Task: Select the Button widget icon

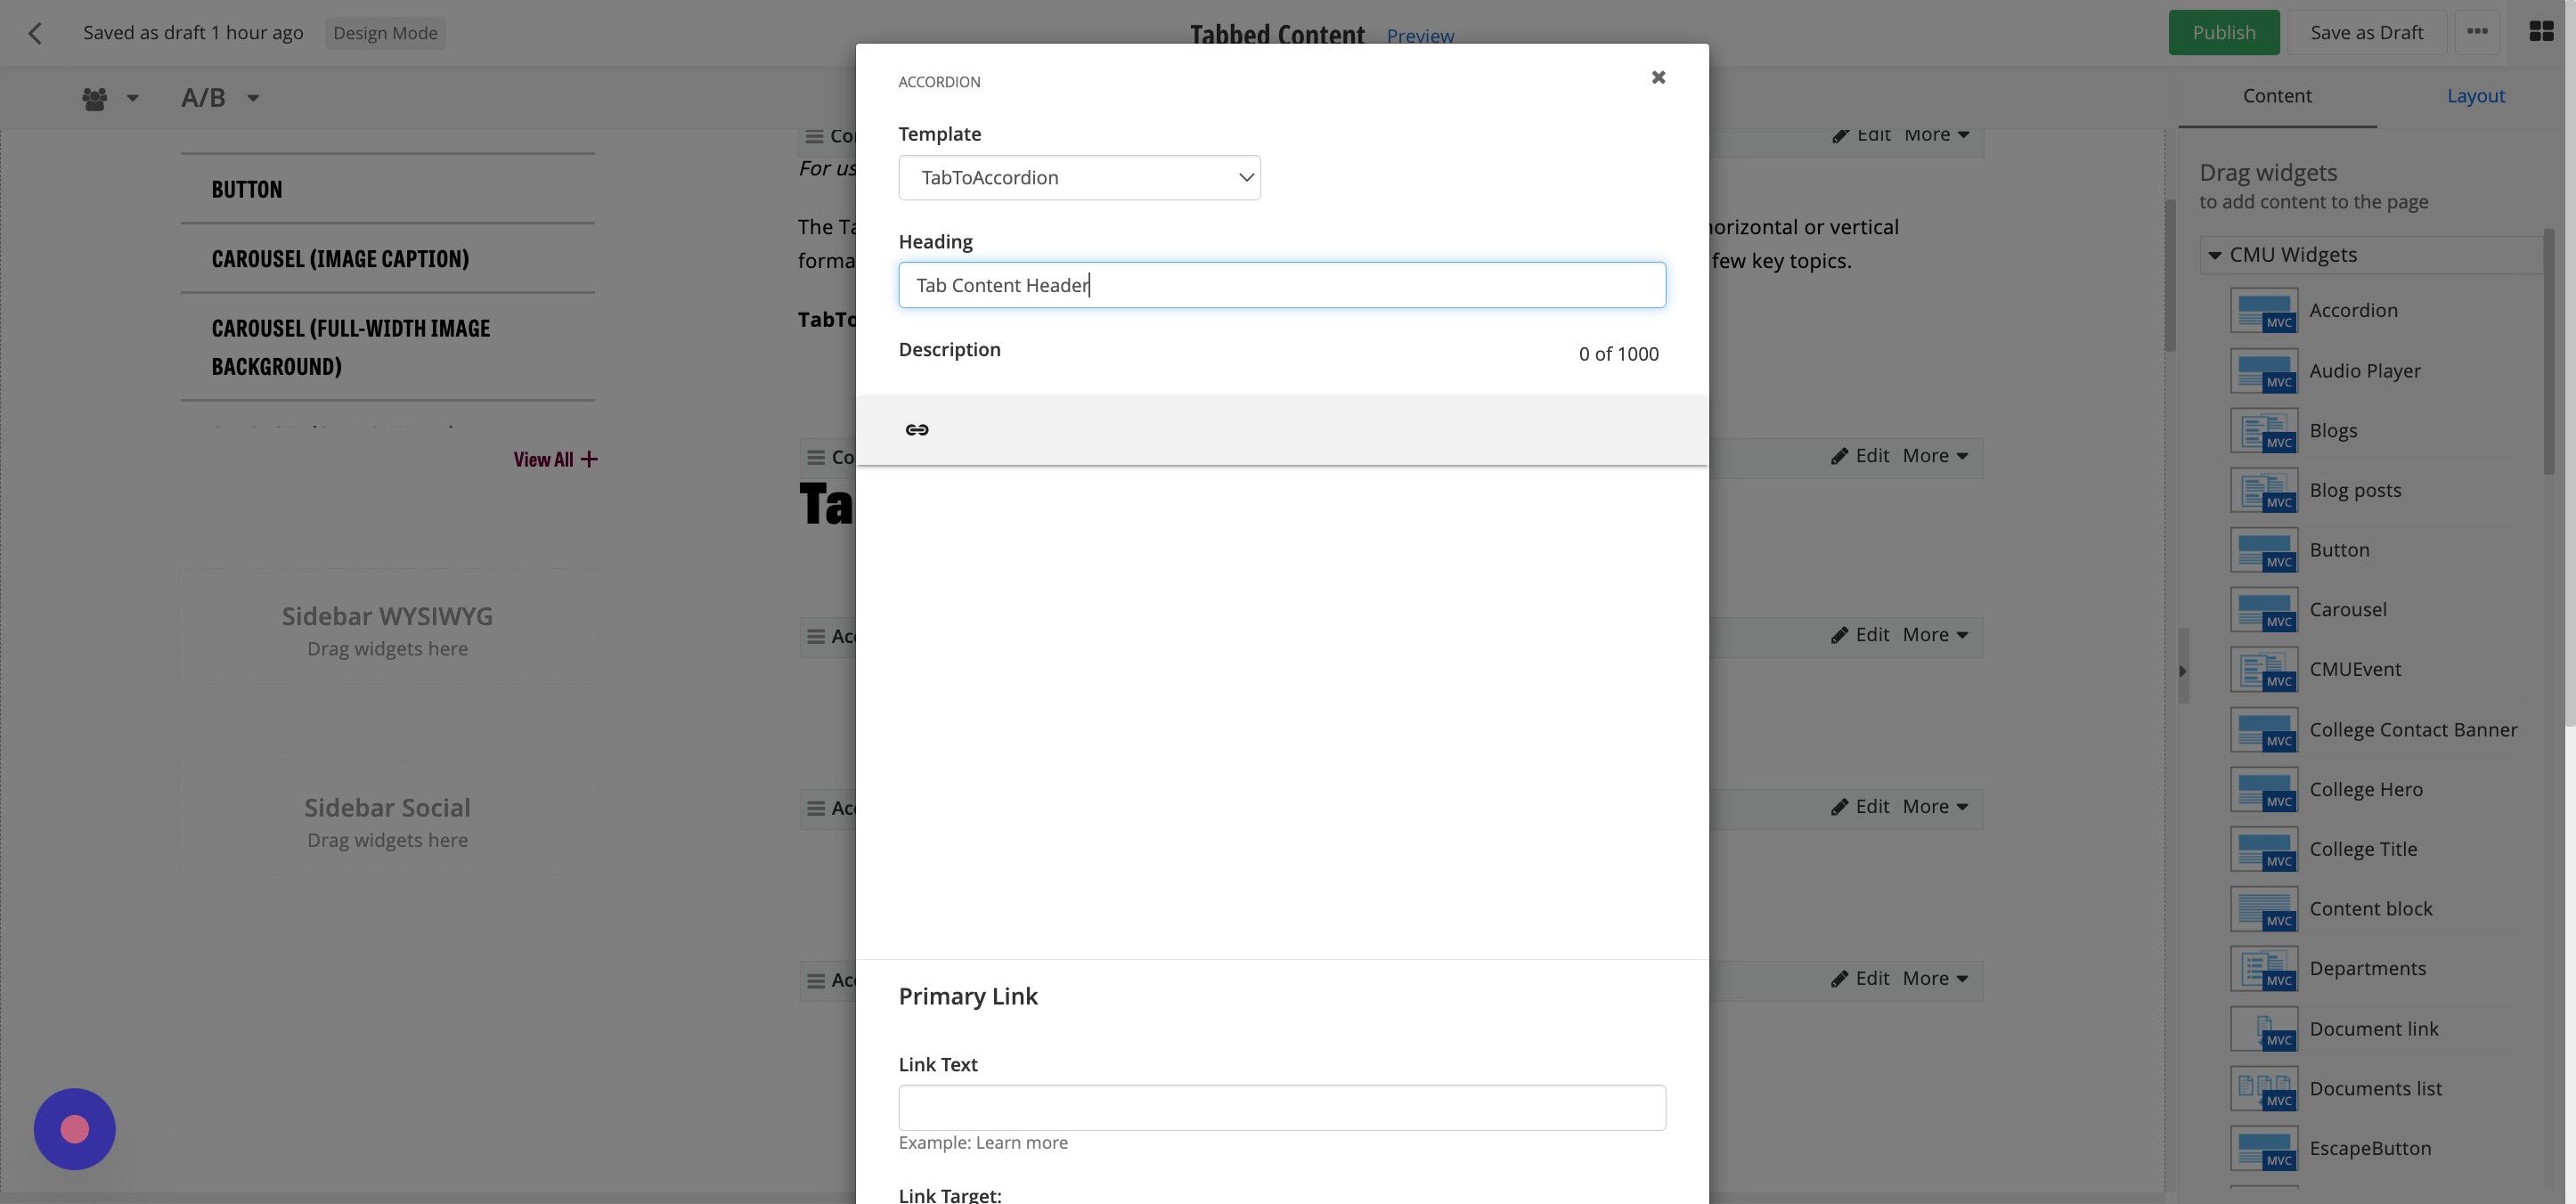Action: 2263,550
